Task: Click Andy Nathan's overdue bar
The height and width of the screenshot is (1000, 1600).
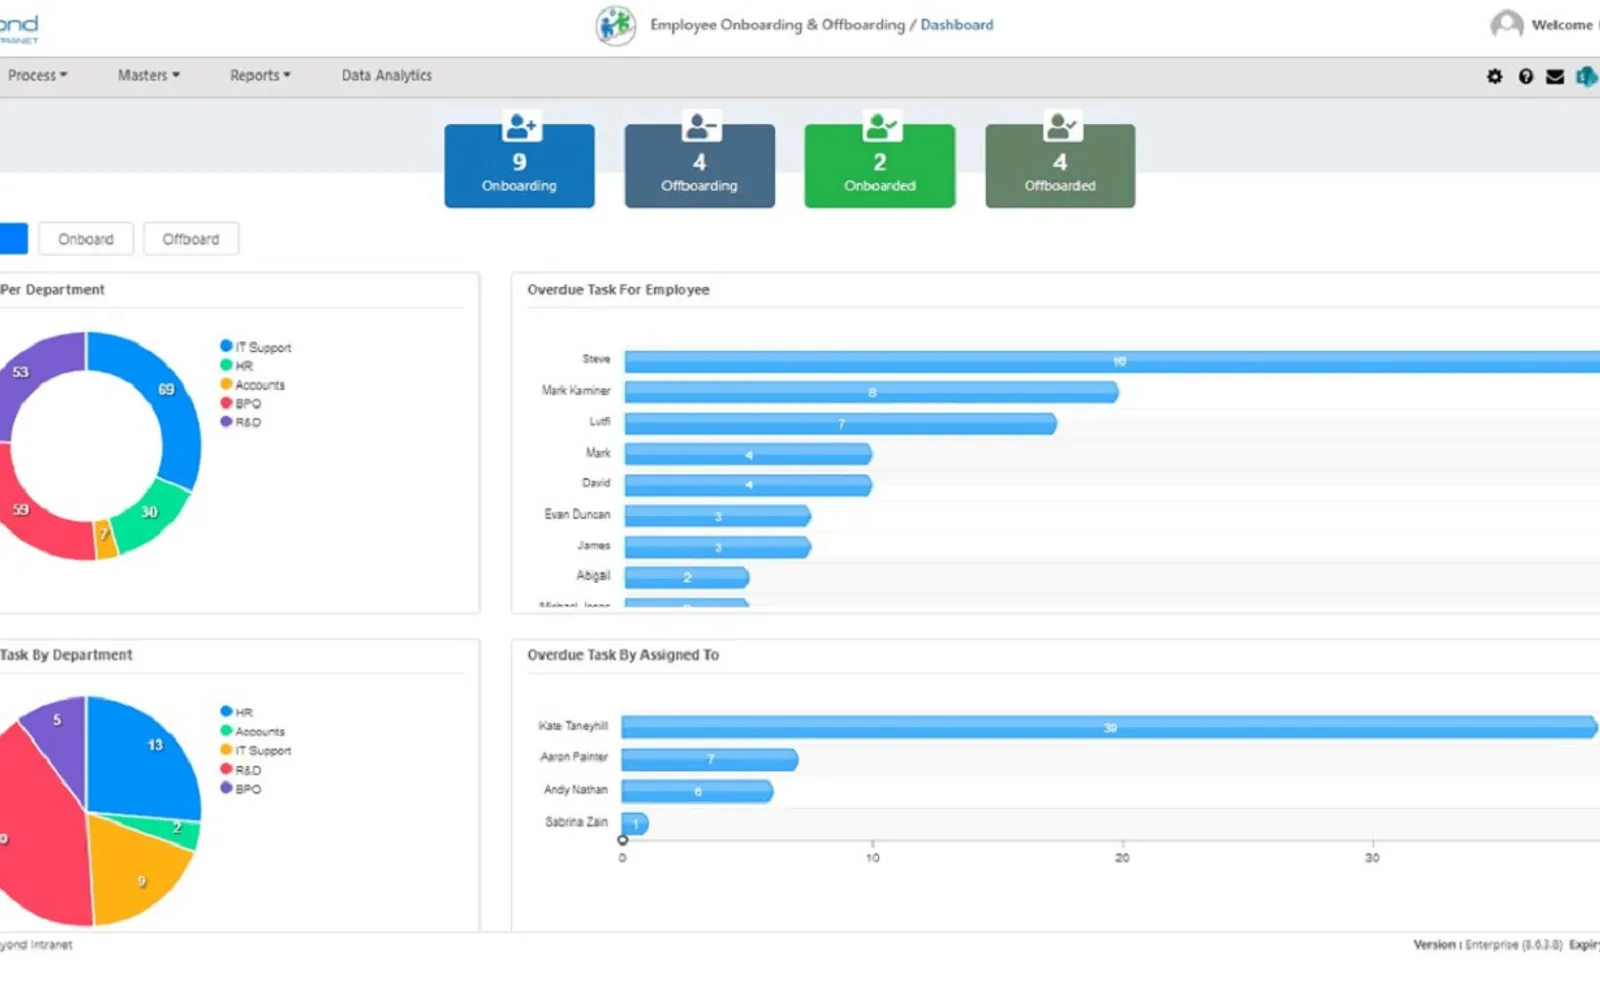Action: (697, 791)
